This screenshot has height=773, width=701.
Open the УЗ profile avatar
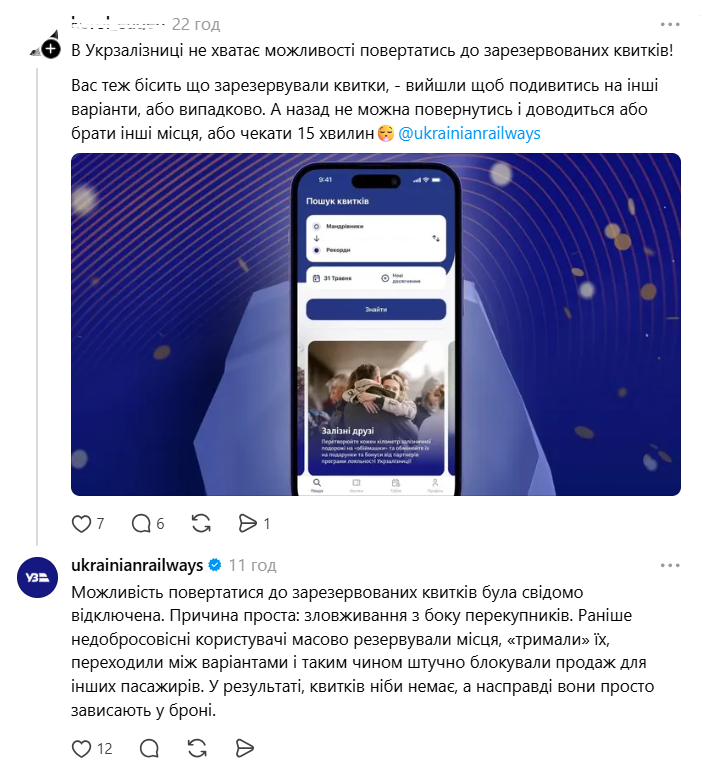pos(37,577)
